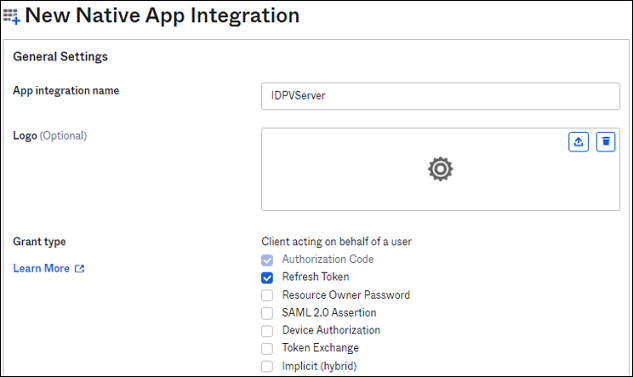633x377 pixels.
Task: Check the SAML 2.0 Assertion checkbox
Action: pyautogui.click(x=267, y=313)
